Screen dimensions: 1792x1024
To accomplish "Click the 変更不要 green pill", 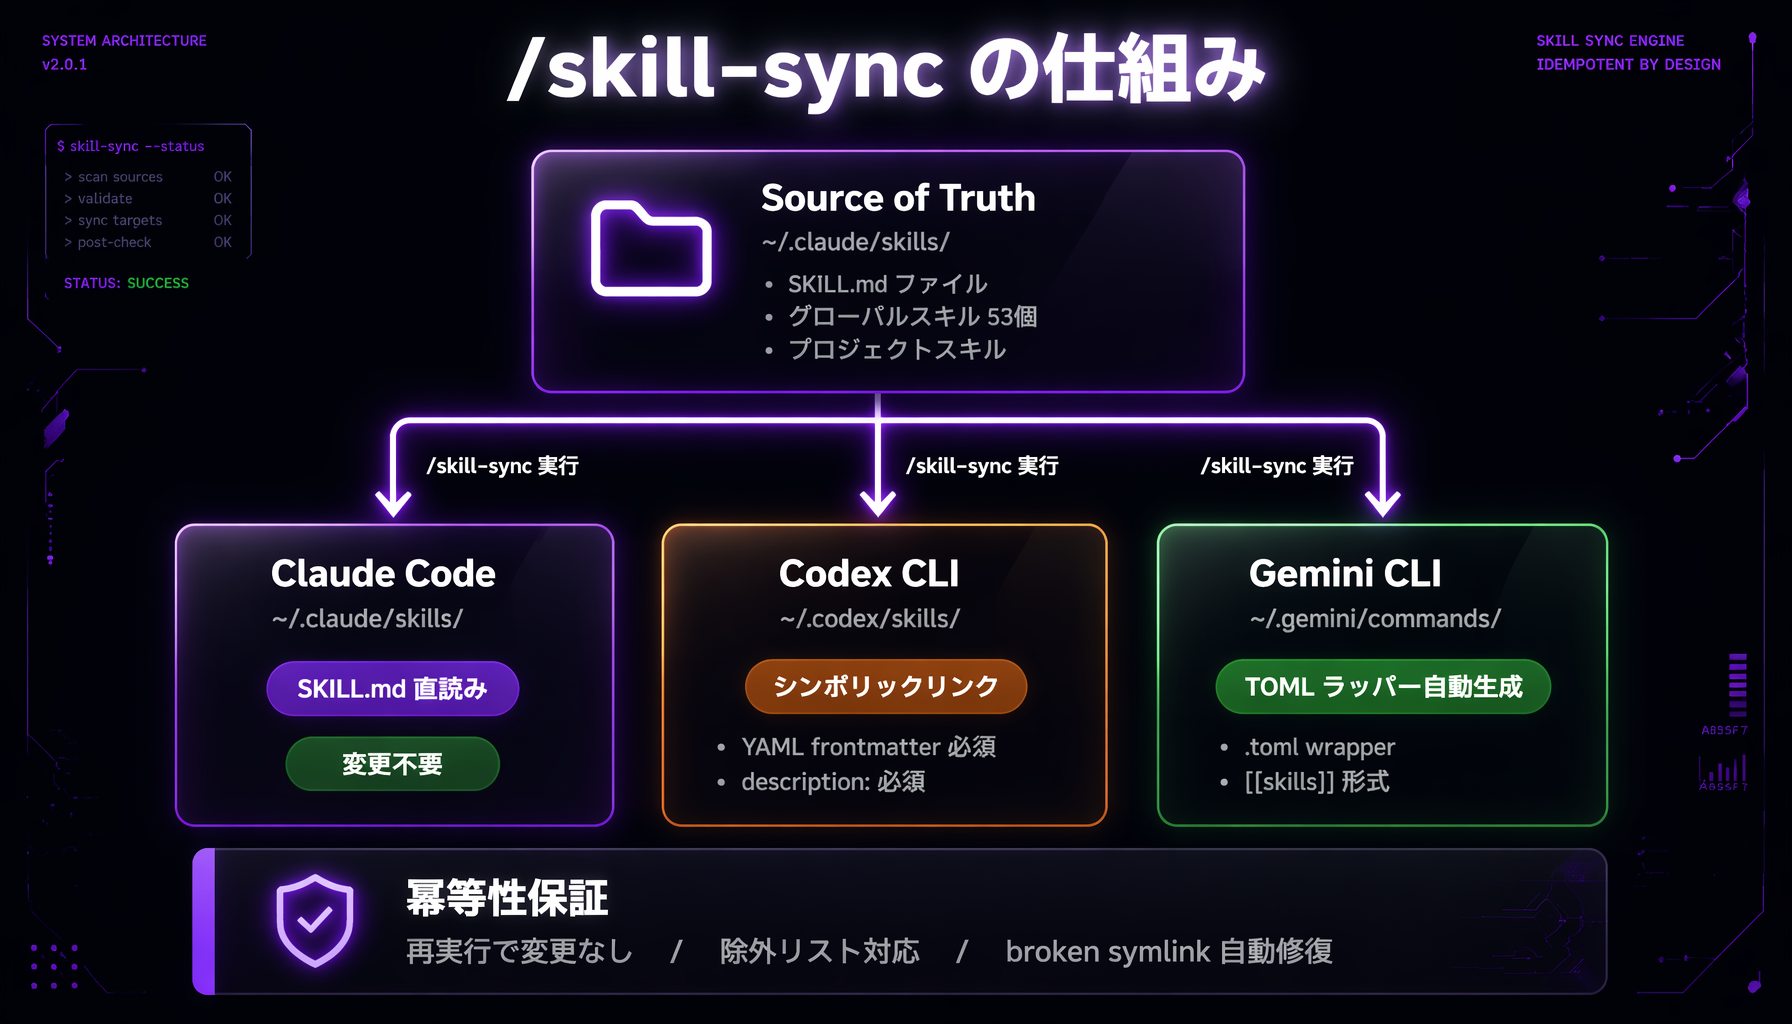I will [x=393, y=764].
